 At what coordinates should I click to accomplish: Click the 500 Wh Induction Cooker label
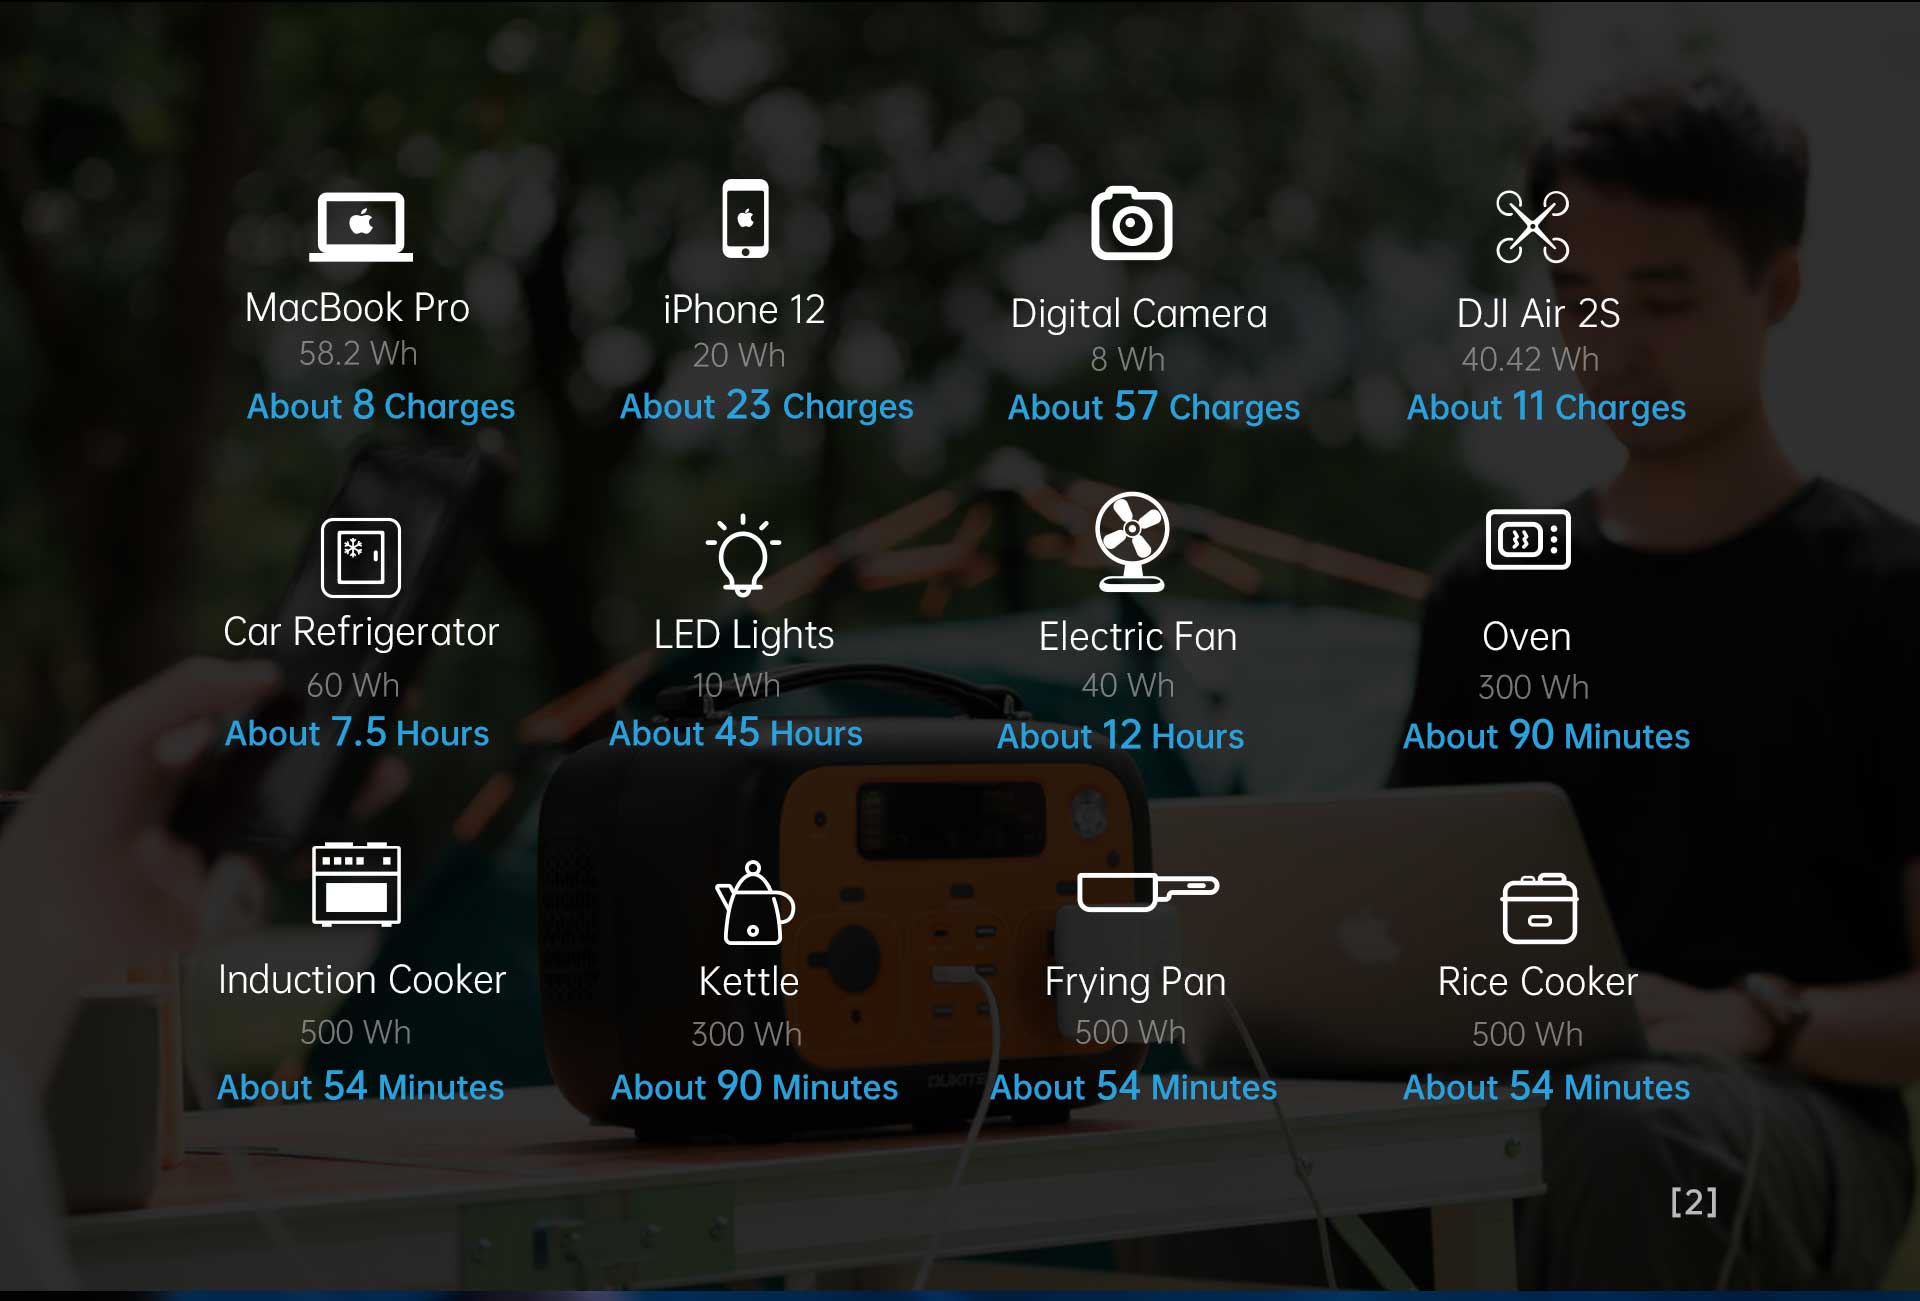(x=357, y=1034)
